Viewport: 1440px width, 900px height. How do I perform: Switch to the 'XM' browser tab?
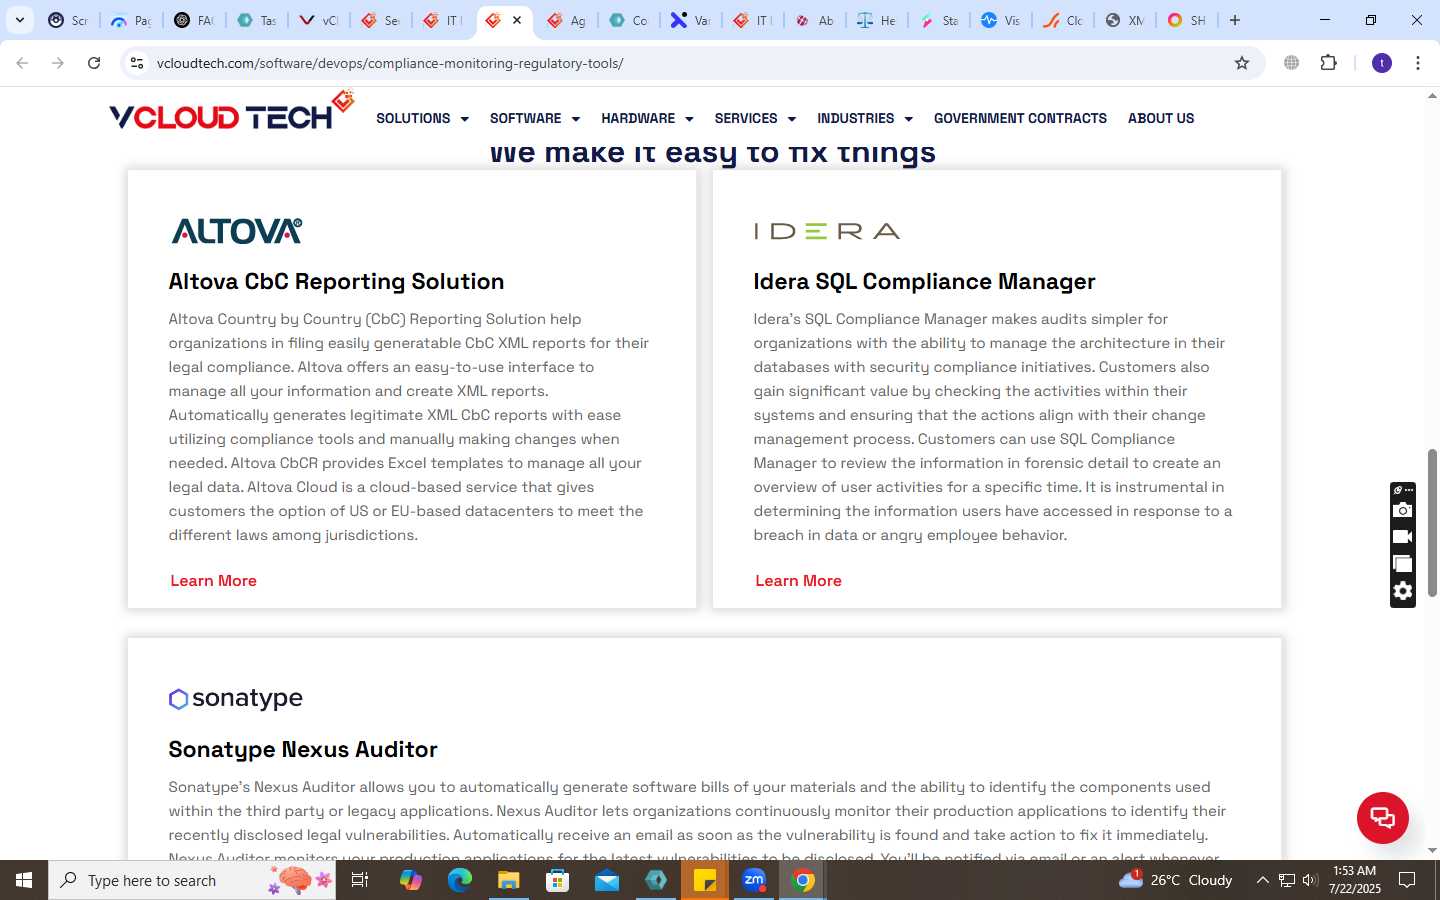point(1124,20)
